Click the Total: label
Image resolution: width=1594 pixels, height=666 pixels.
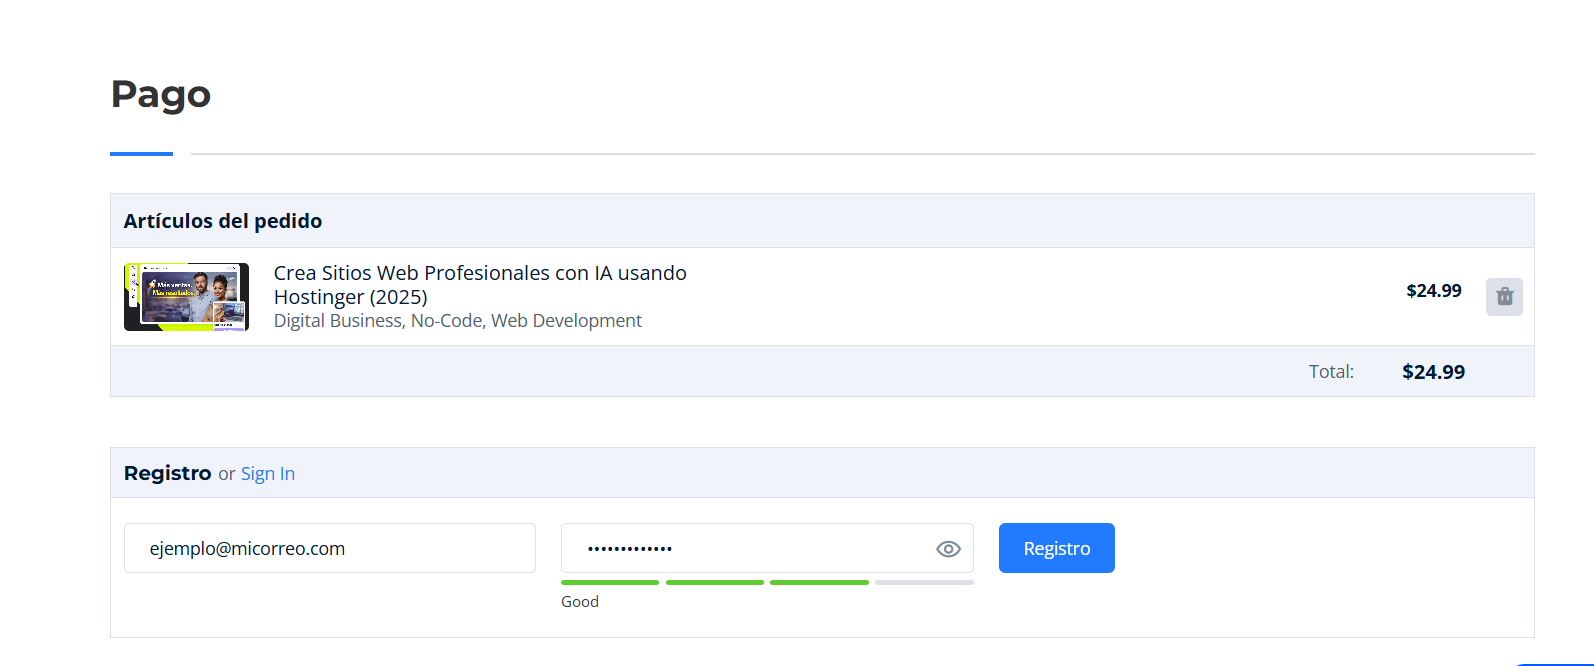(x=1330, y=372)
